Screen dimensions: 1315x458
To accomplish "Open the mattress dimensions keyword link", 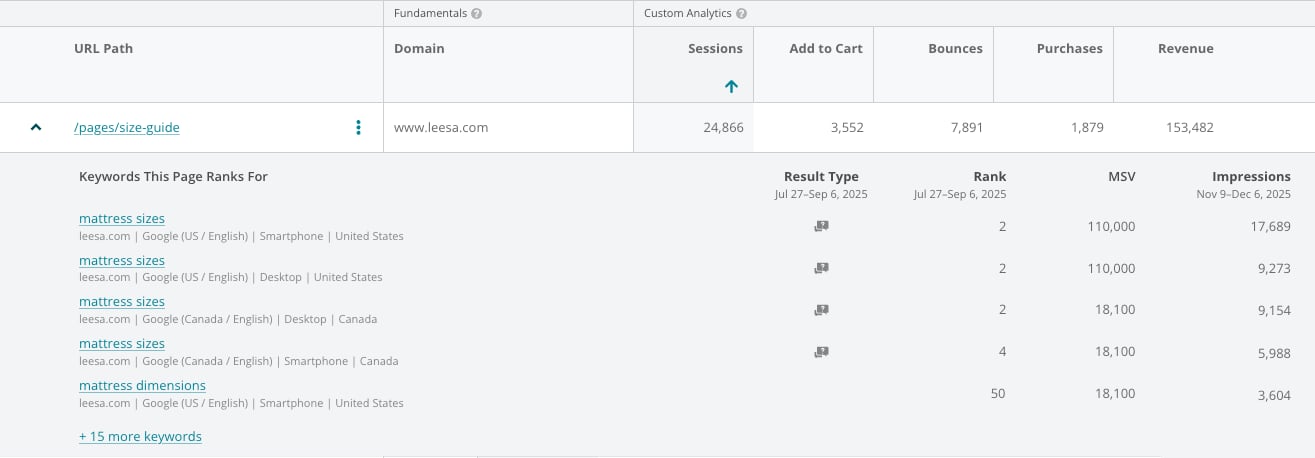I will coord(142,386).
